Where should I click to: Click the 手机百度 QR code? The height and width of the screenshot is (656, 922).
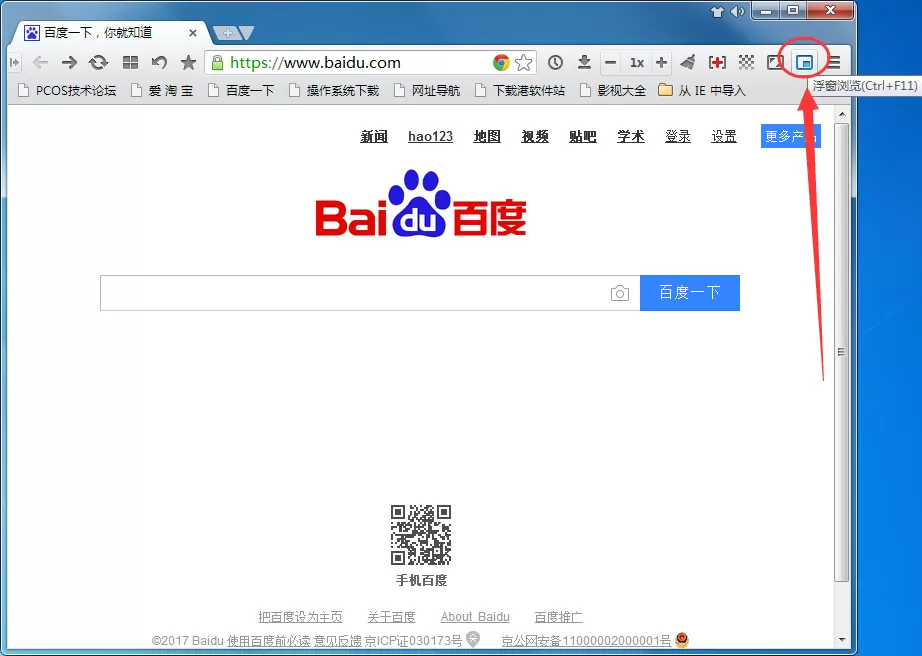point(421,534)
